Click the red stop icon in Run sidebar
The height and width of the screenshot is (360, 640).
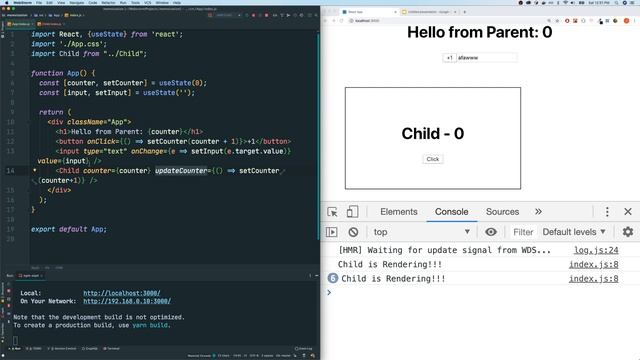coord(9,291)
